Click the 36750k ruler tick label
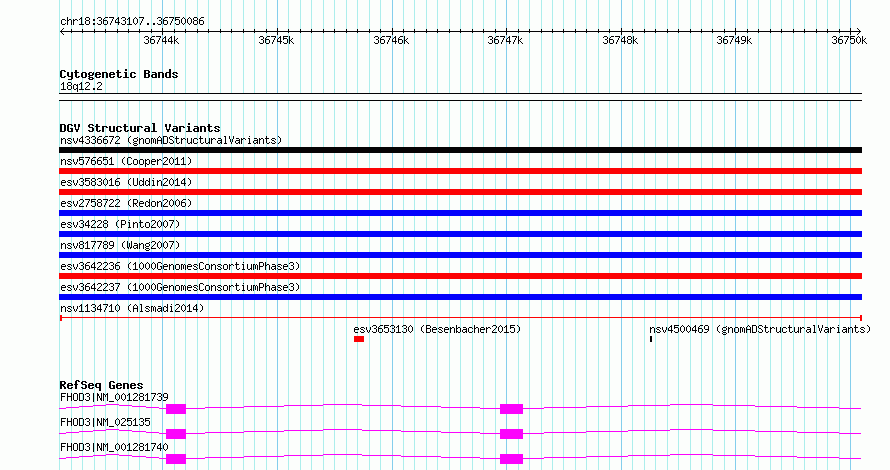Viewport: 890px width, 470px height. tap(849, 40)
